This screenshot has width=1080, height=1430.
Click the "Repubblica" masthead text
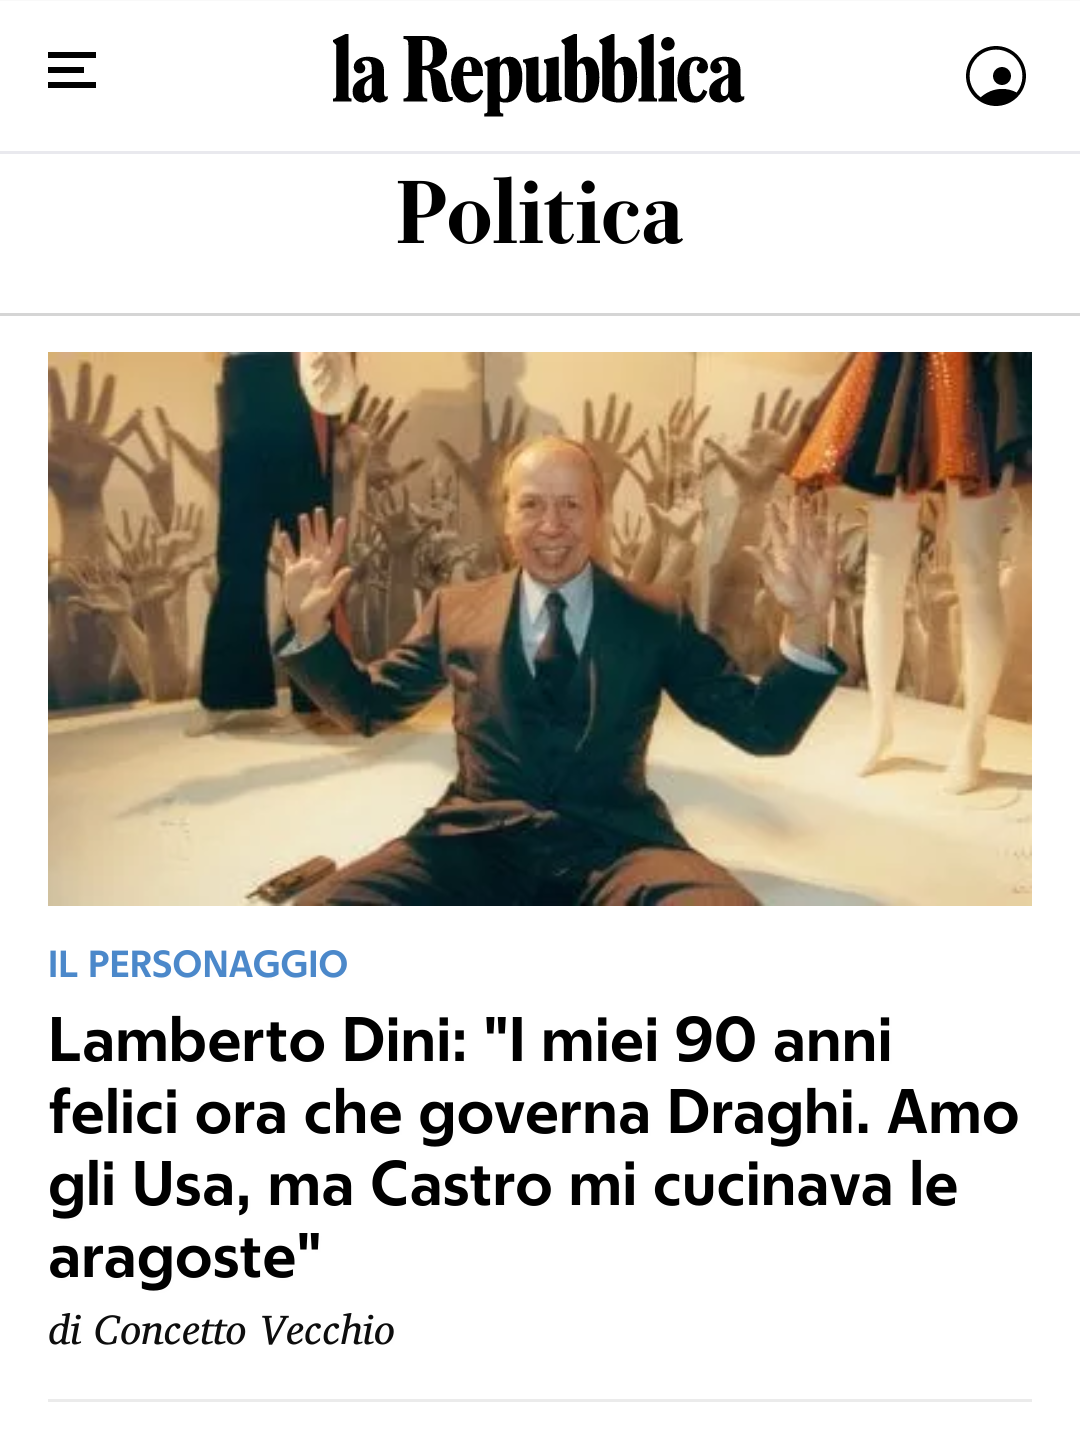(574, 72)
